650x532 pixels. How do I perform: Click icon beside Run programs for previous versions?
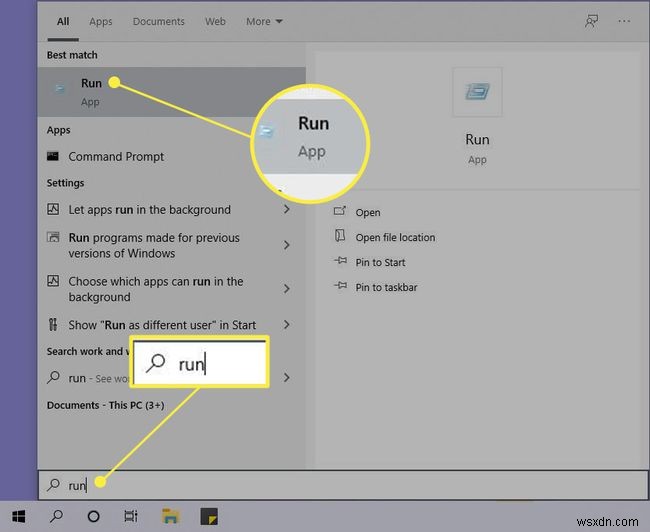(x=53, y=237)
